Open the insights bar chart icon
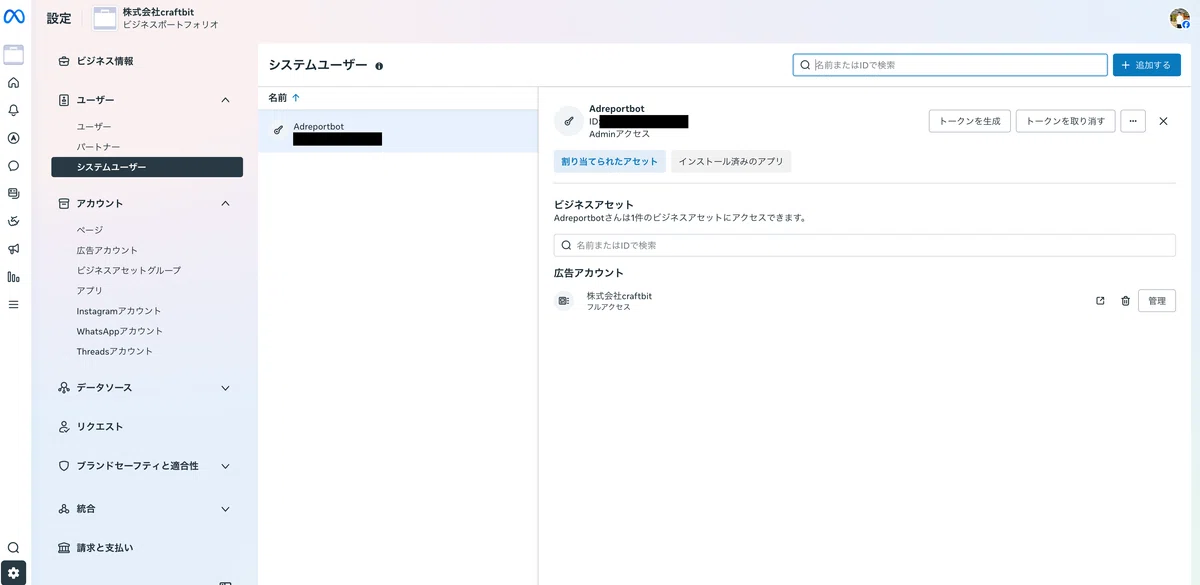 [x=13, y=277]
